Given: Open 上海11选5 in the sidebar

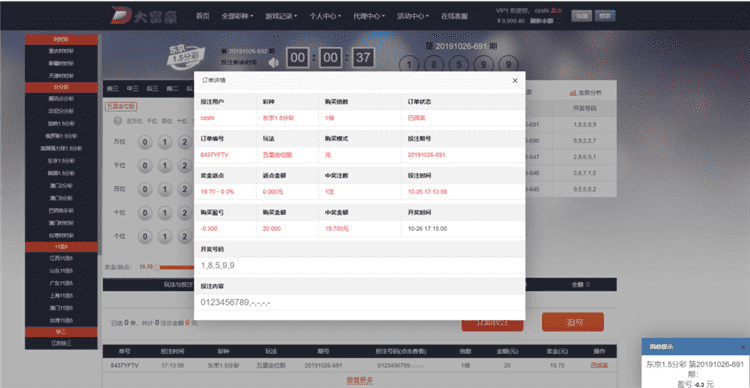Looking at the screenshot, I should (61, 296).
